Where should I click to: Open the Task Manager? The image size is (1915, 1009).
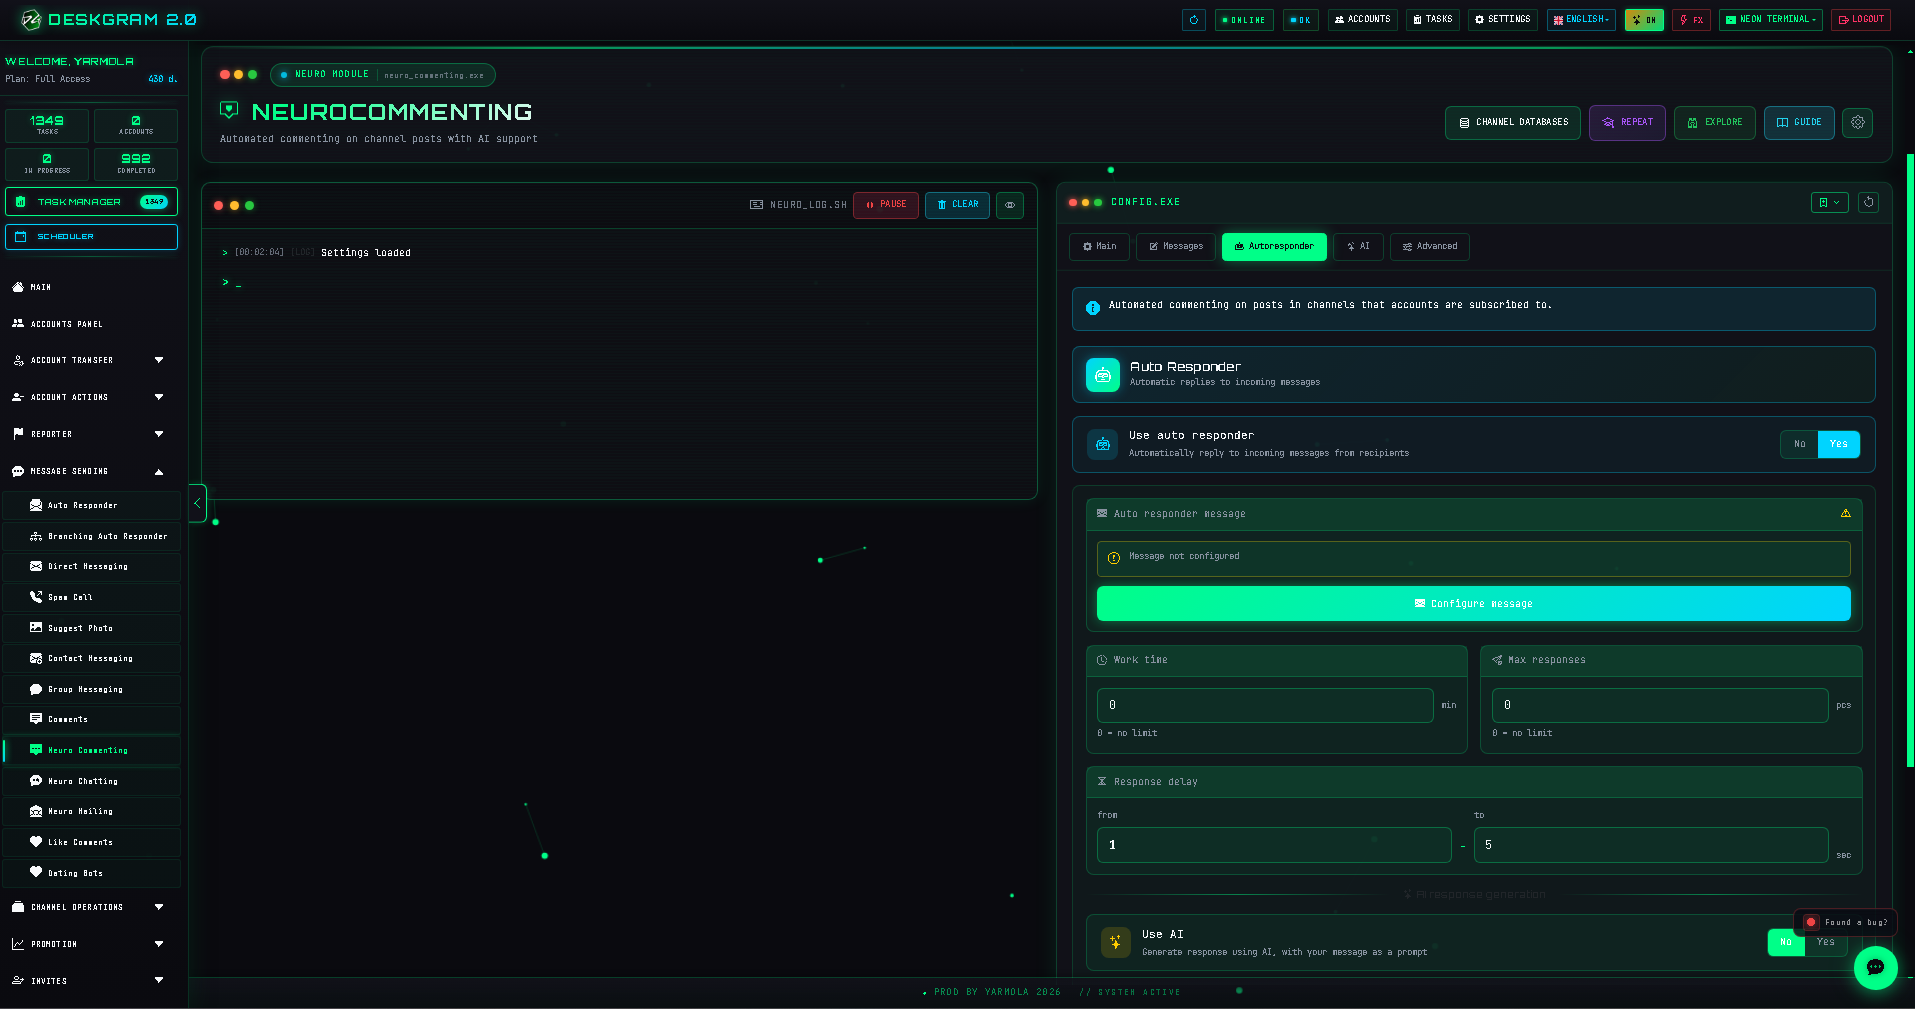pyautogui.click(x=91, y=202)
